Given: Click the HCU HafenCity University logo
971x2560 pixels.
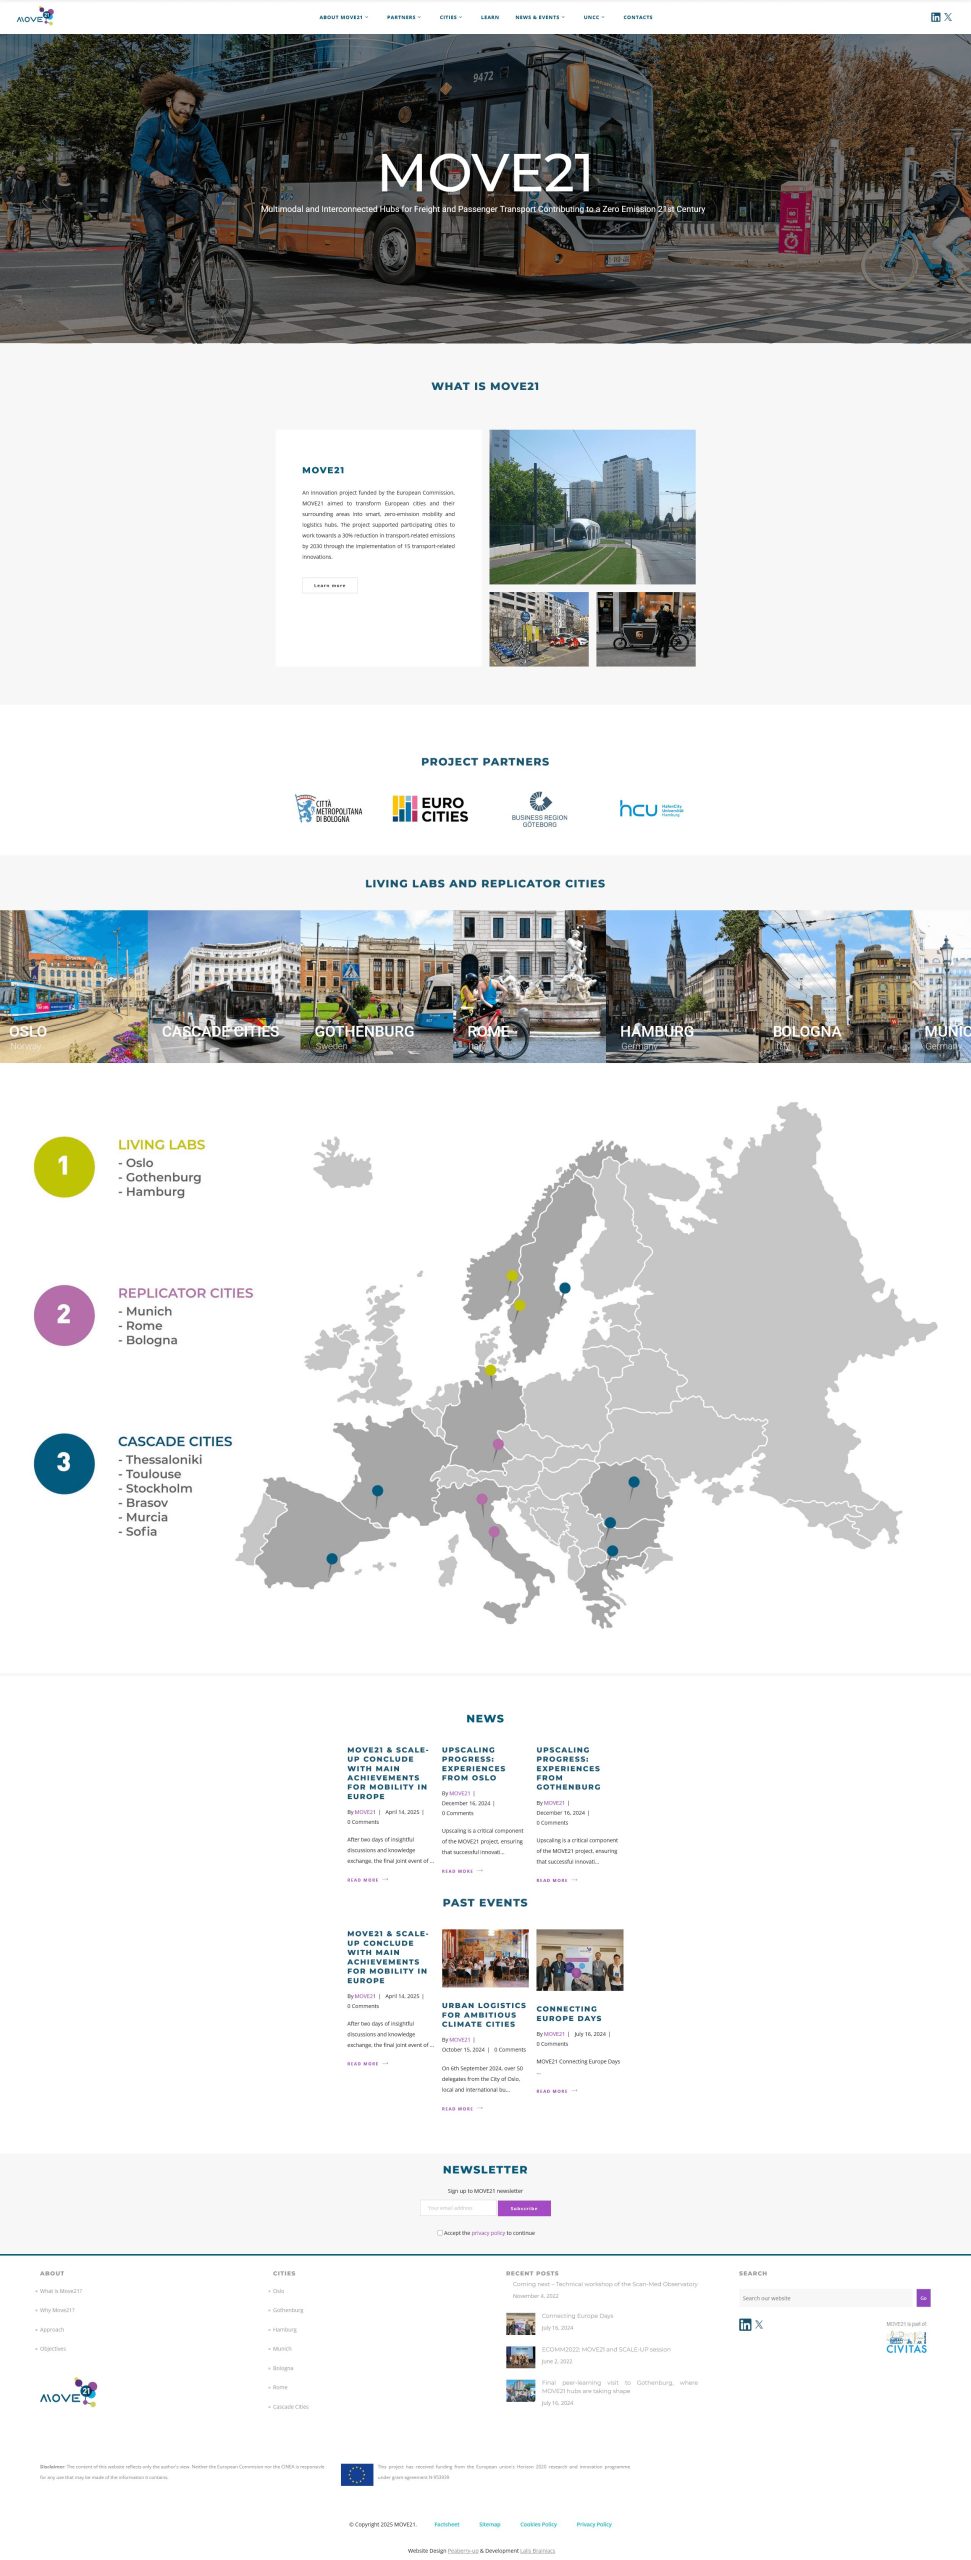Looking at the screenshot, I should pyautogui.click(x=650, y=809).
